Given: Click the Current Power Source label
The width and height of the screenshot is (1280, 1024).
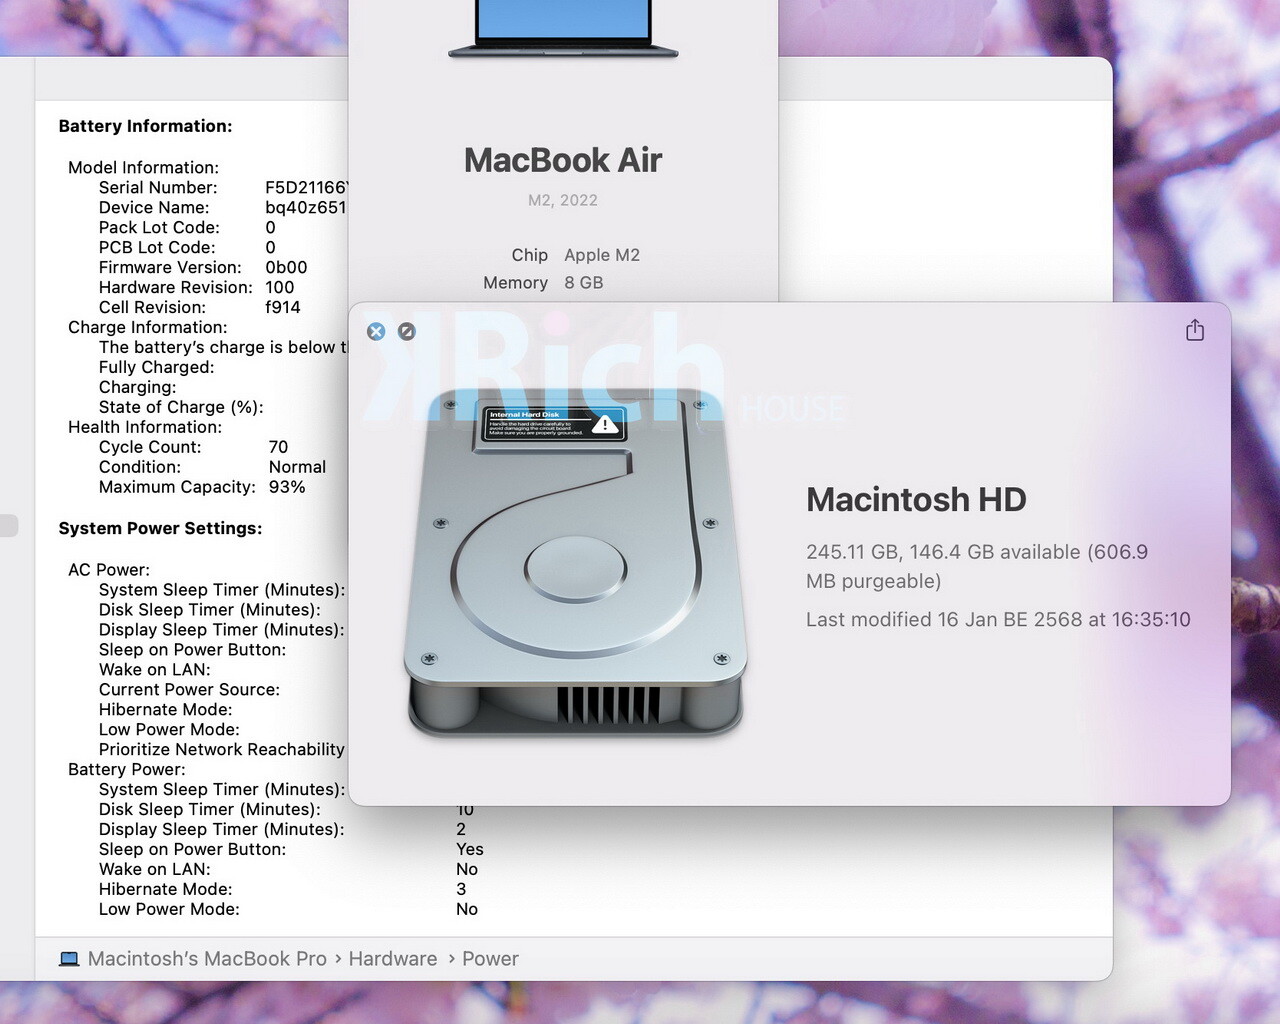Looking at the screenshot, I should click(189, 689).
